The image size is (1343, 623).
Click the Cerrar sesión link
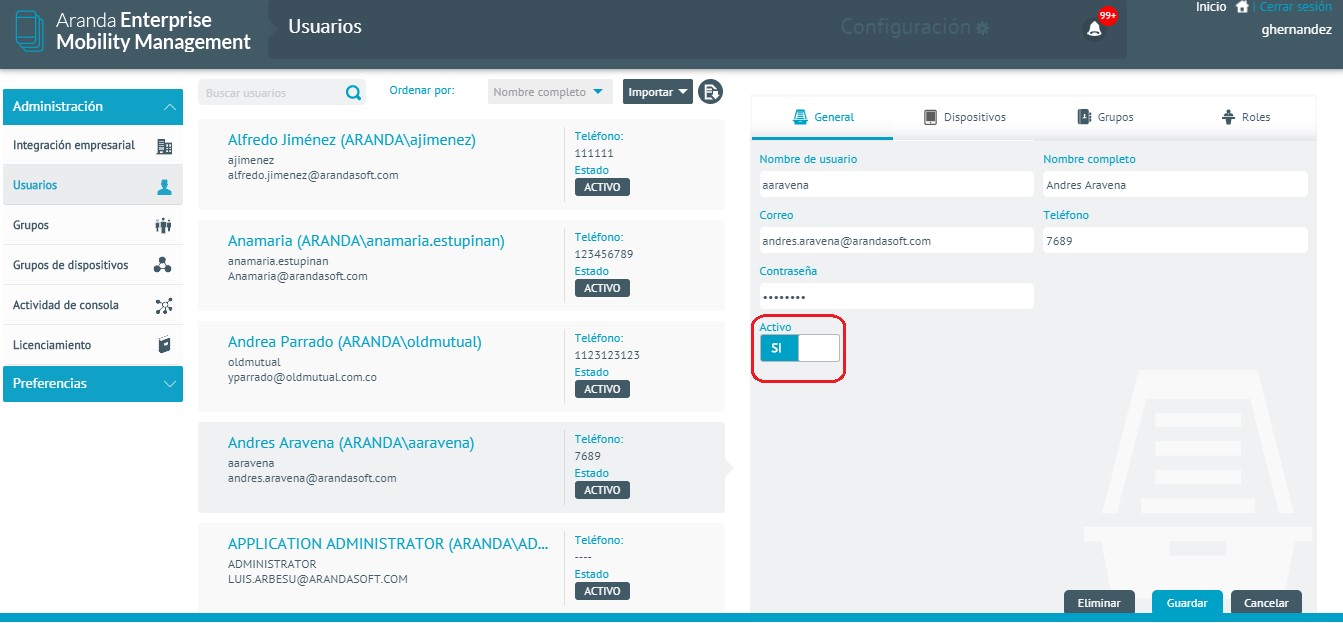point(1296,7)
